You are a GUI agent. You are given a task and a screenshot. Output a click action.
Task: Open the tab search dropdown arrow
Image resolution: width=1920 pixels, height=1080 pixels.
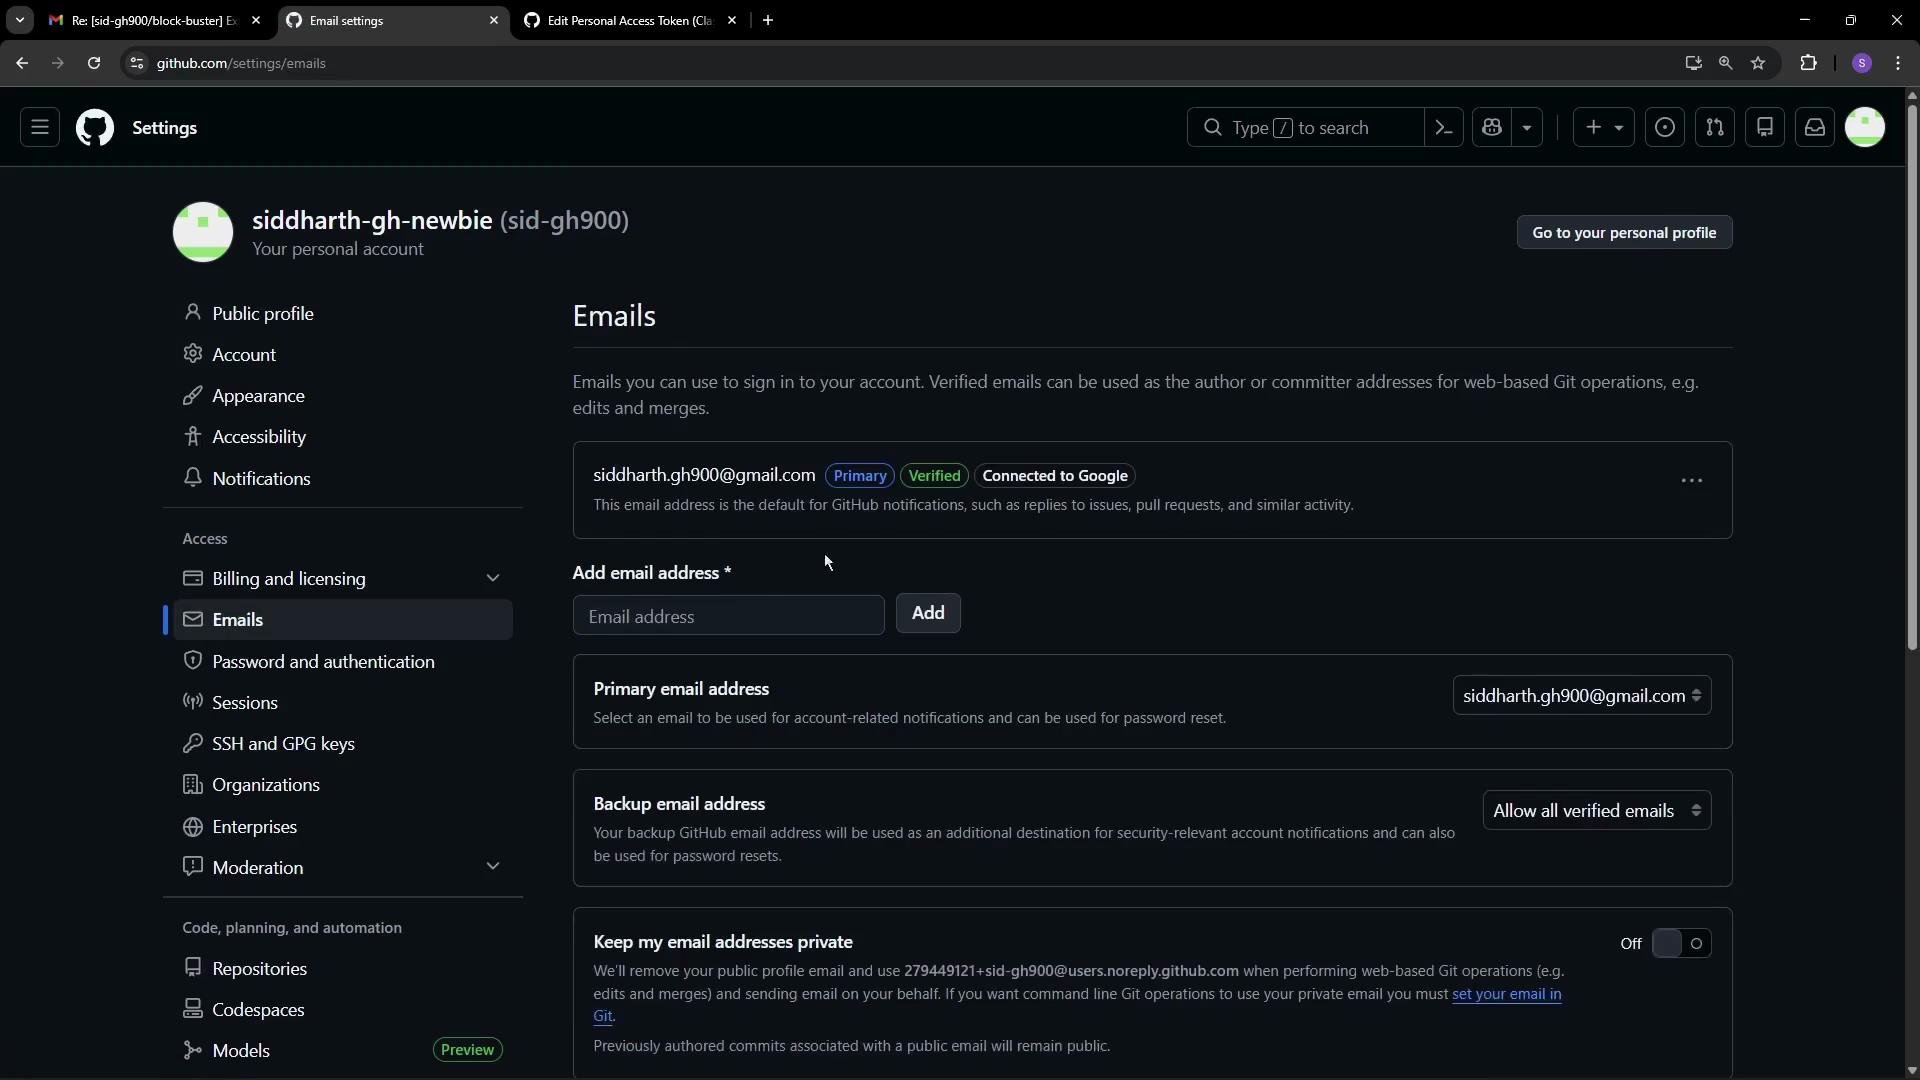pos(19,20)
